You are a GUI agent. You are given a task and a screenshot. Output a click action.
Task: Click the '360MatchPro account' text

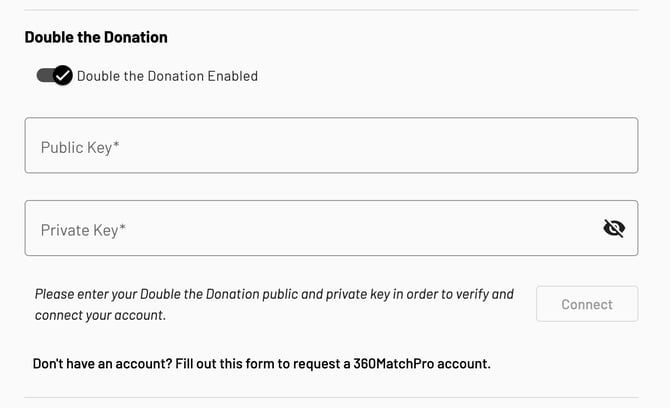click(x=420, y=363)
